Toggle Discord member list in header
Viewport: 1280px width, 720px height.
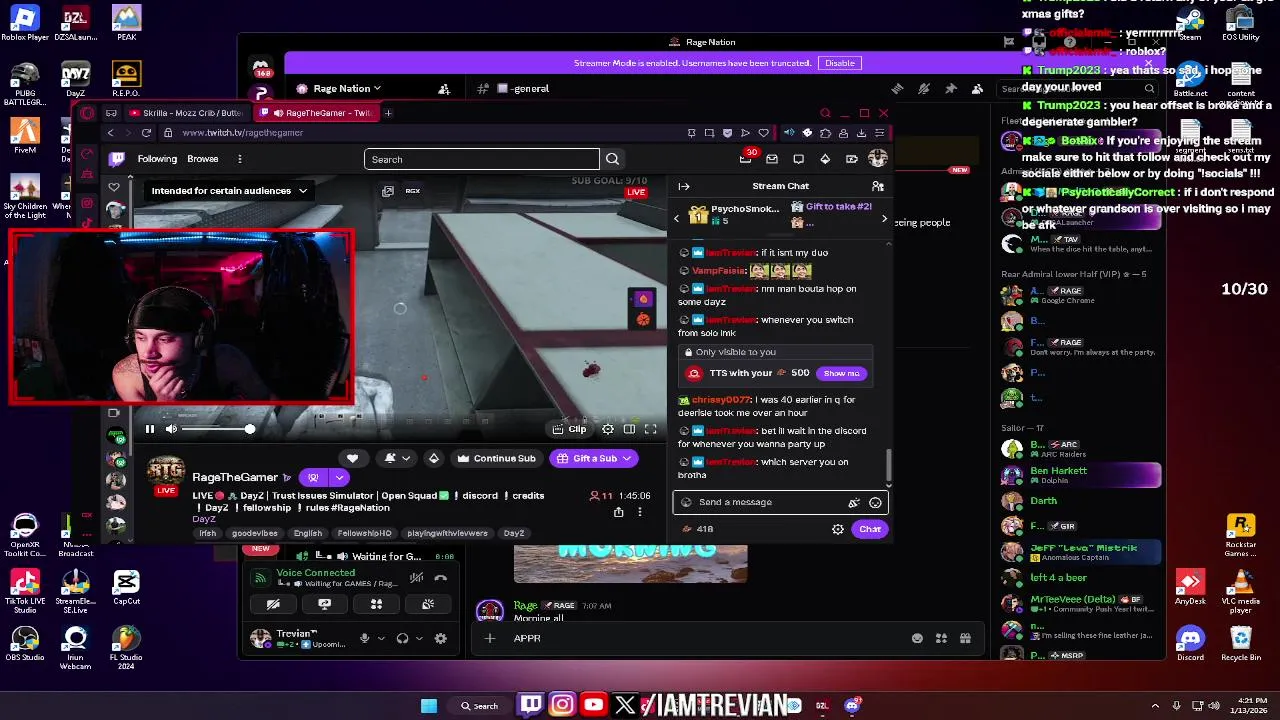[975, 88]
